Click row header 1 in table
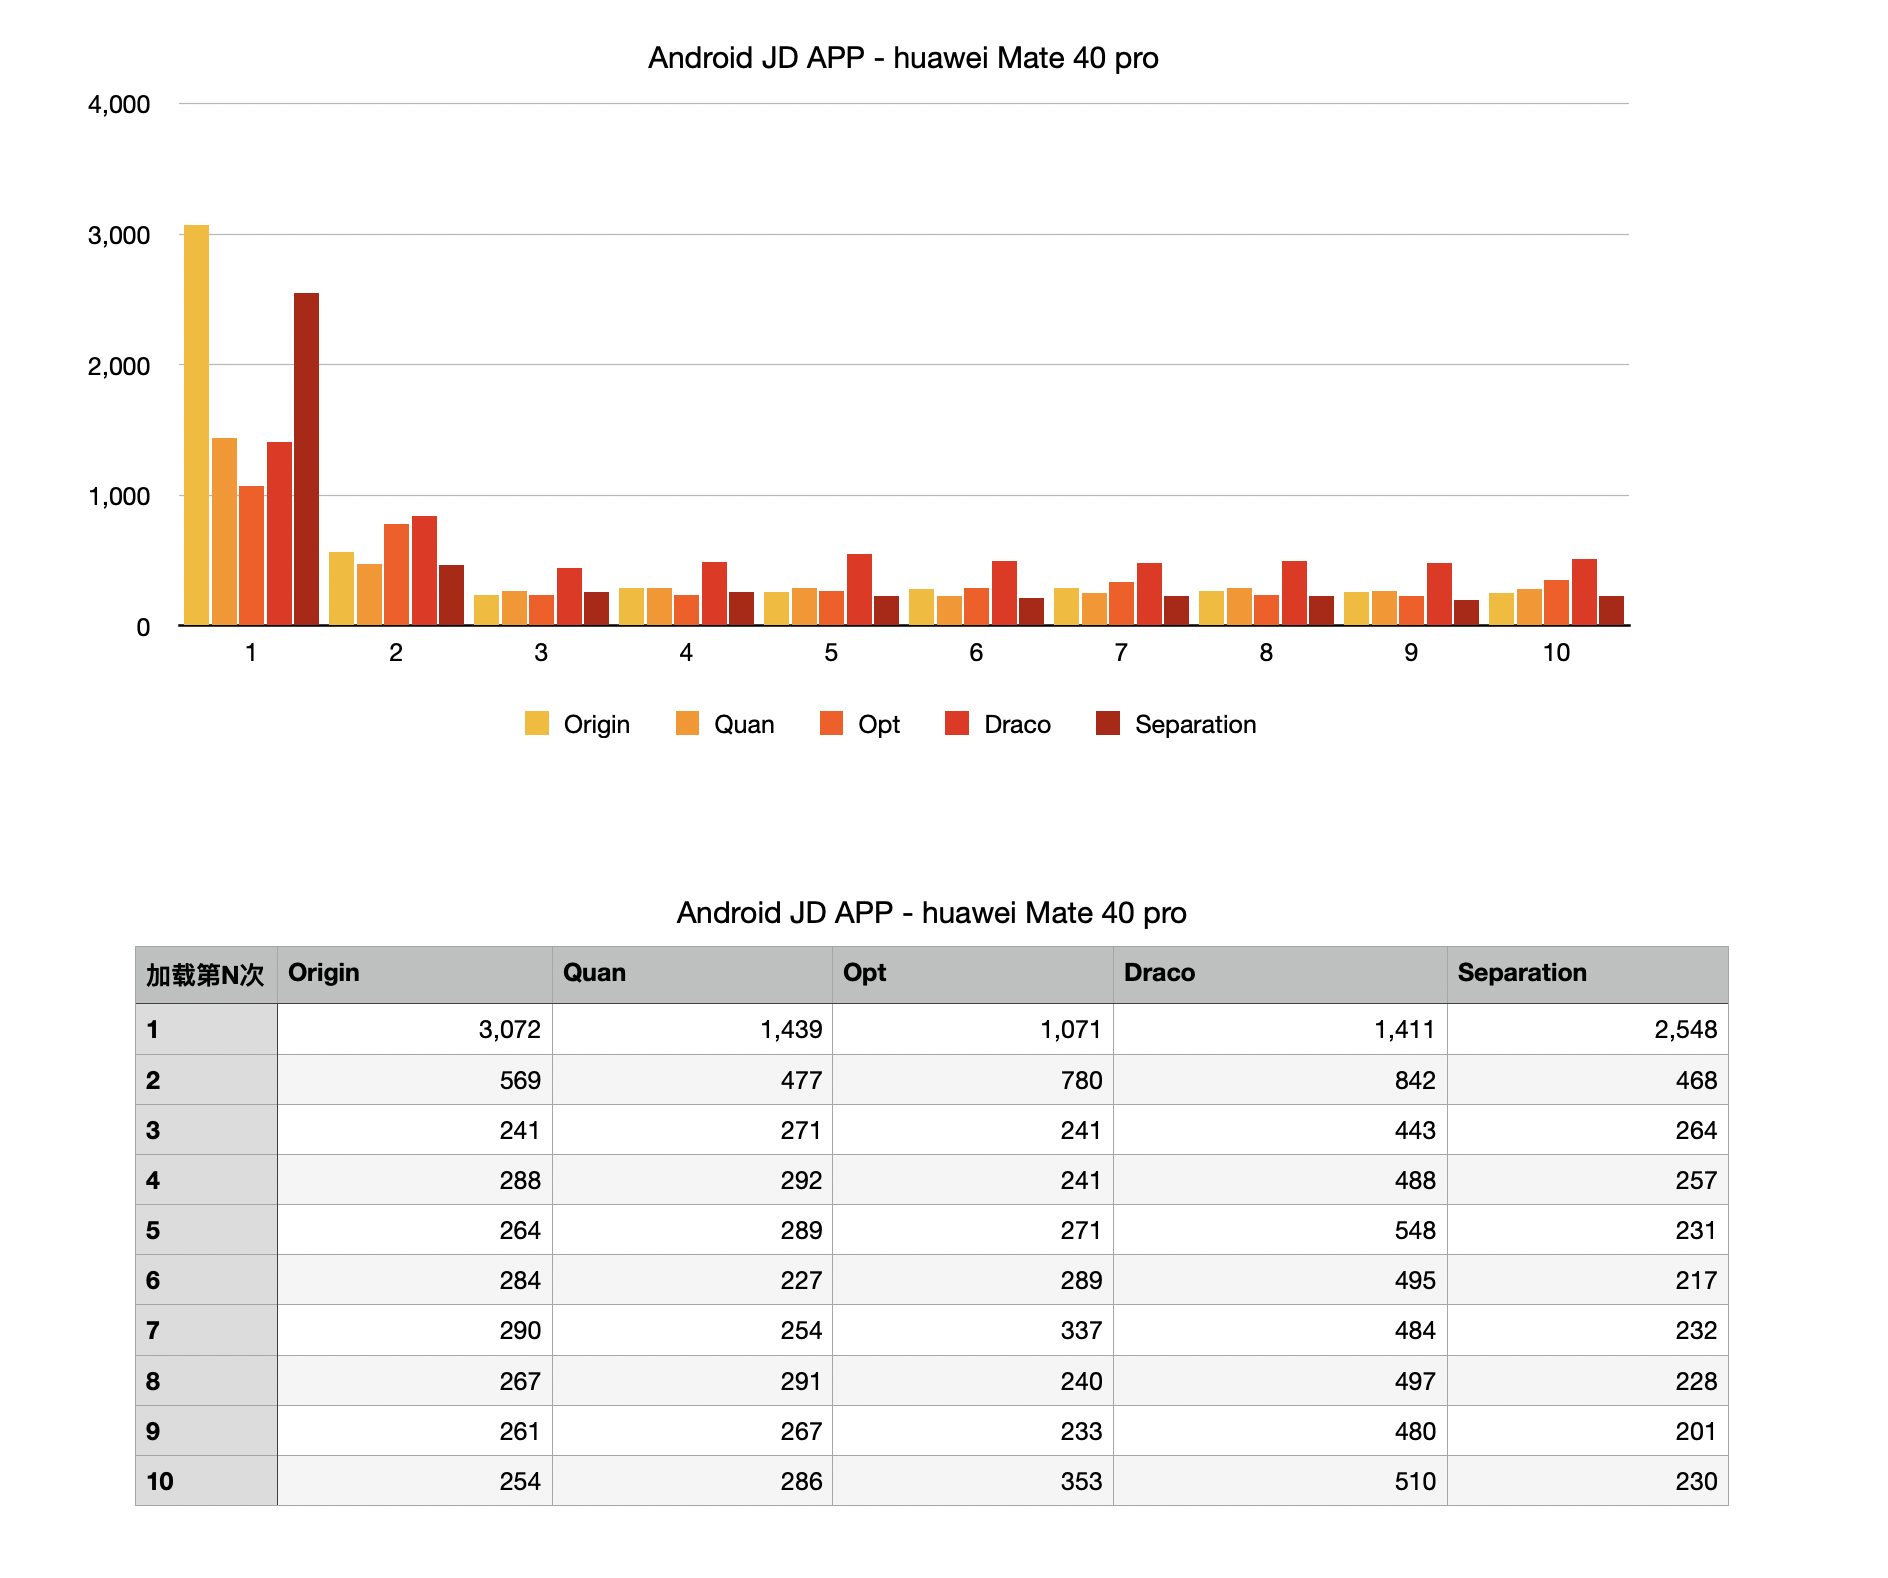The image size is (1888, 1578). 206,1029
